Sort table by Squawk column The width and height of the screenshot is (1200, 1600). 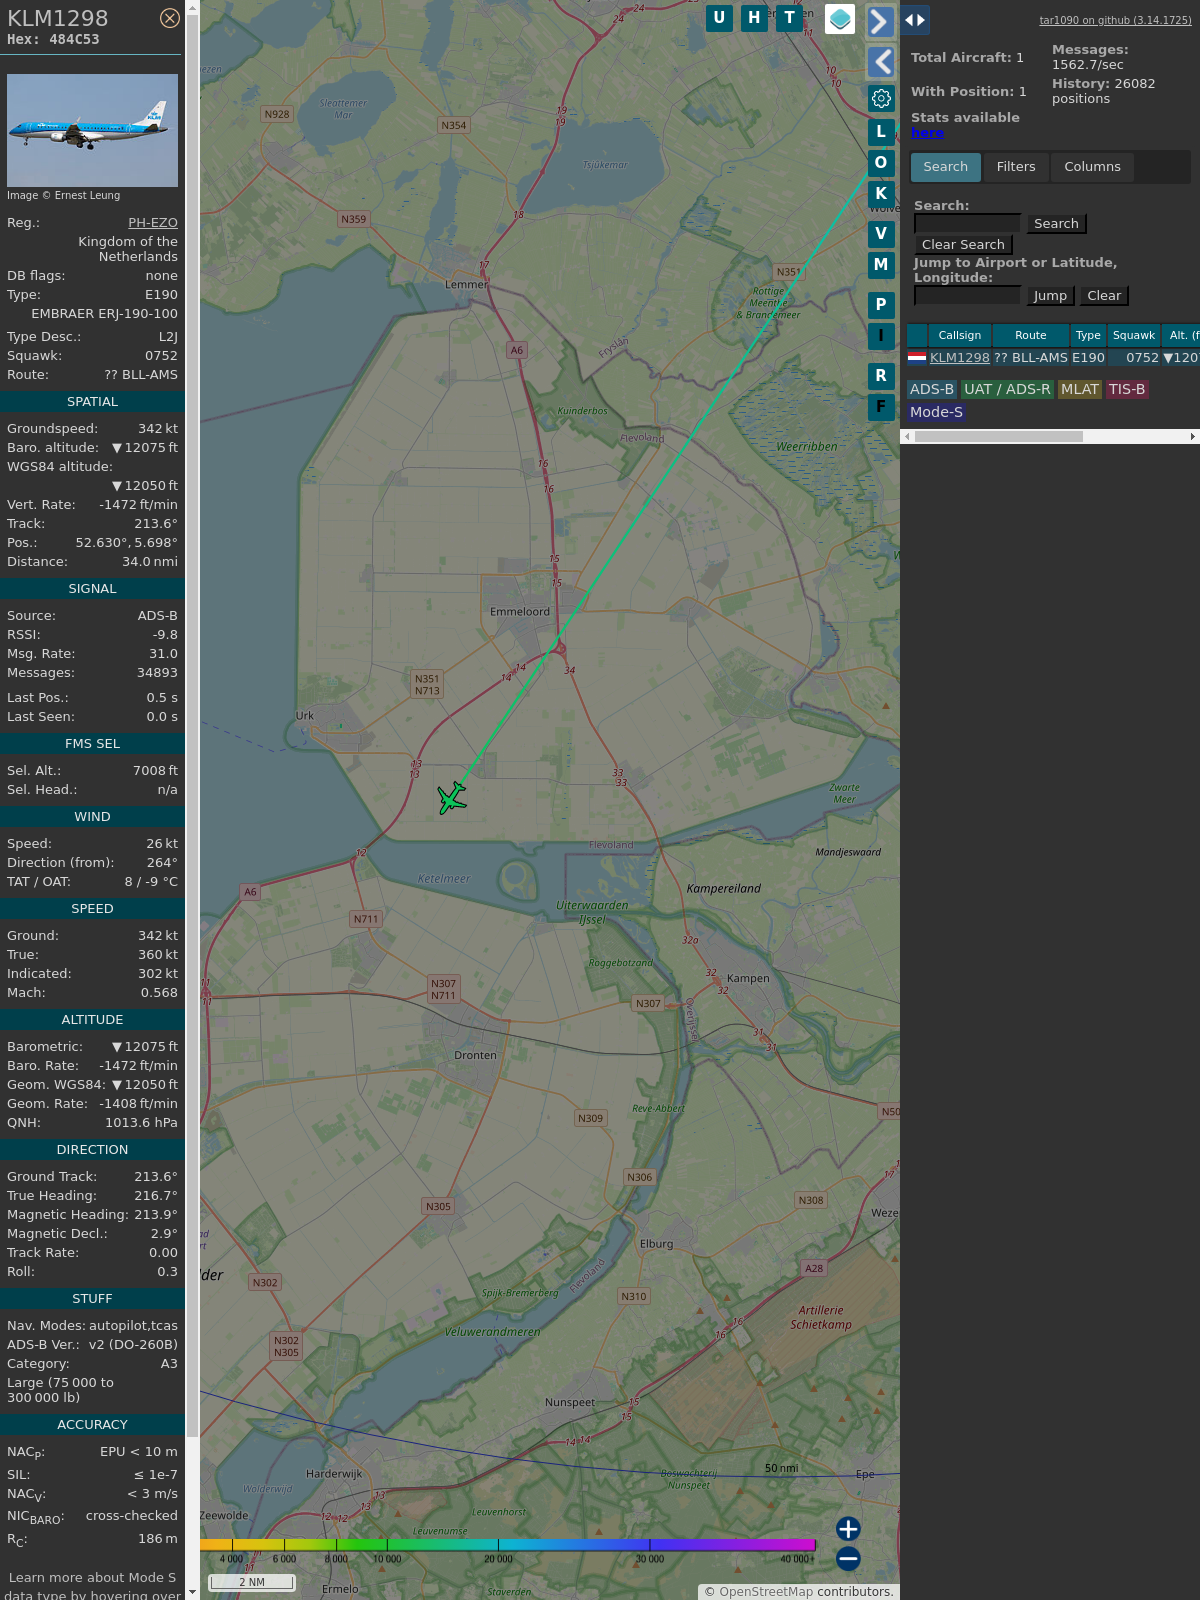[x=1134, y=336]
